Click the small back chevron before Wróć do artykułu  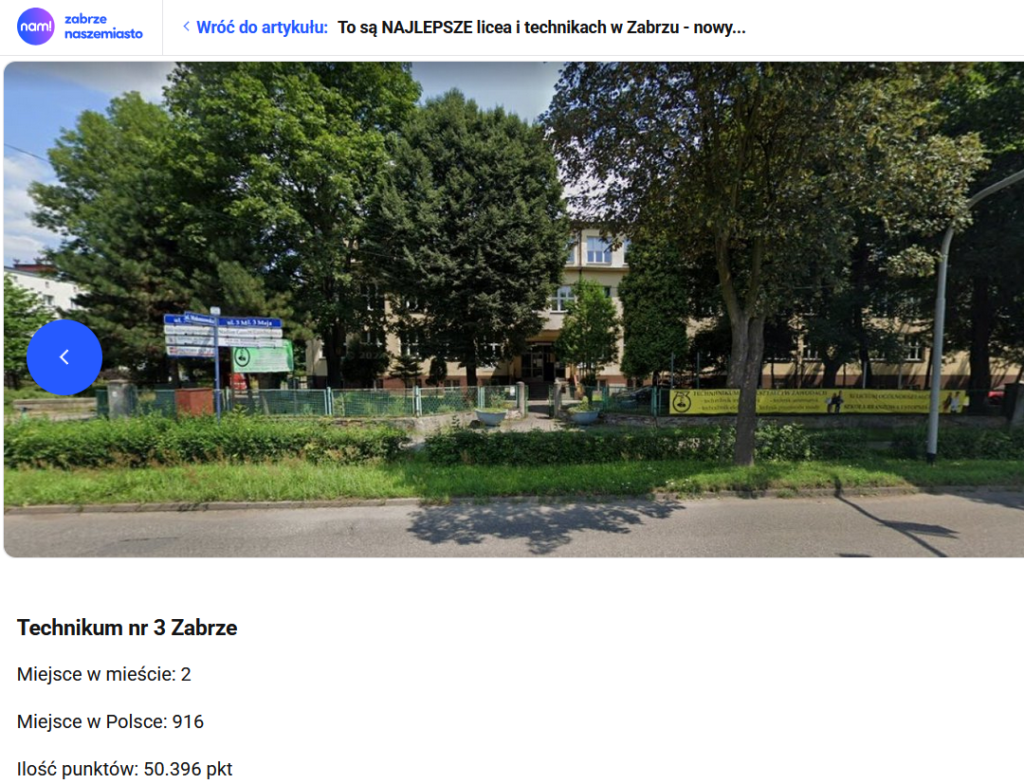186,27
